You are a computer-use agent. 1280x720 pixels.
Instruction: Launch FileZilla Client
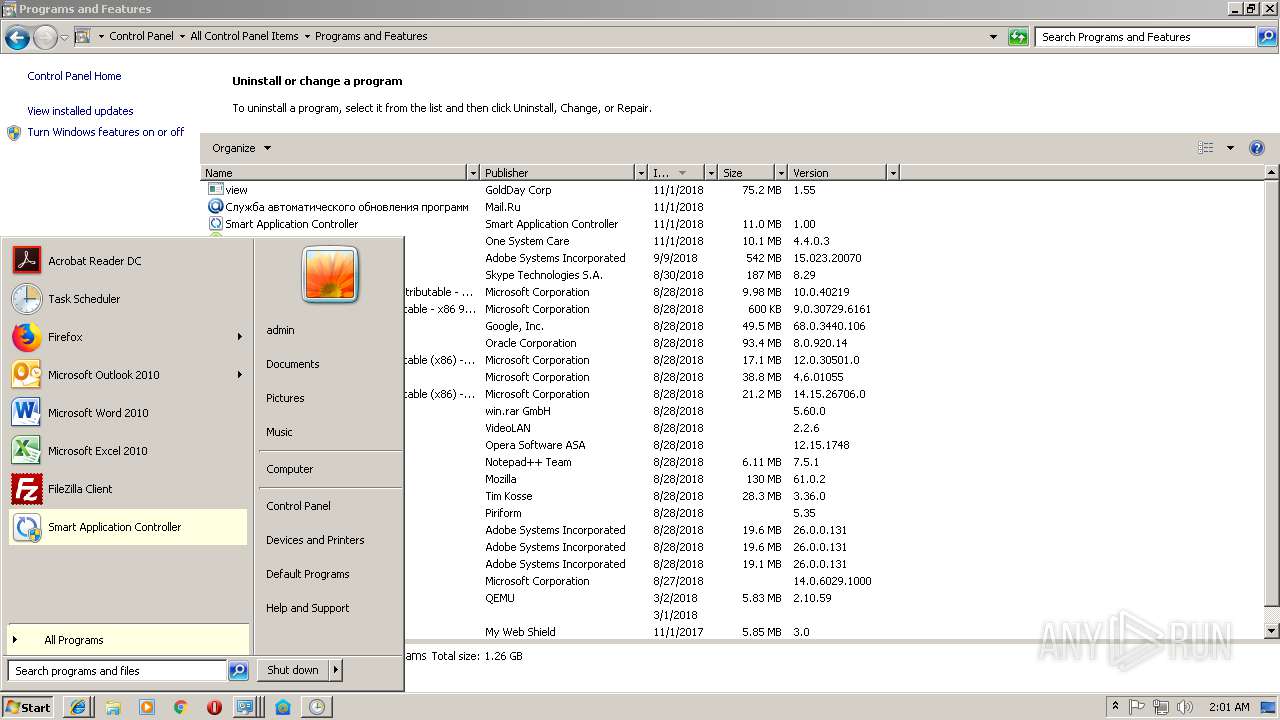127,489
